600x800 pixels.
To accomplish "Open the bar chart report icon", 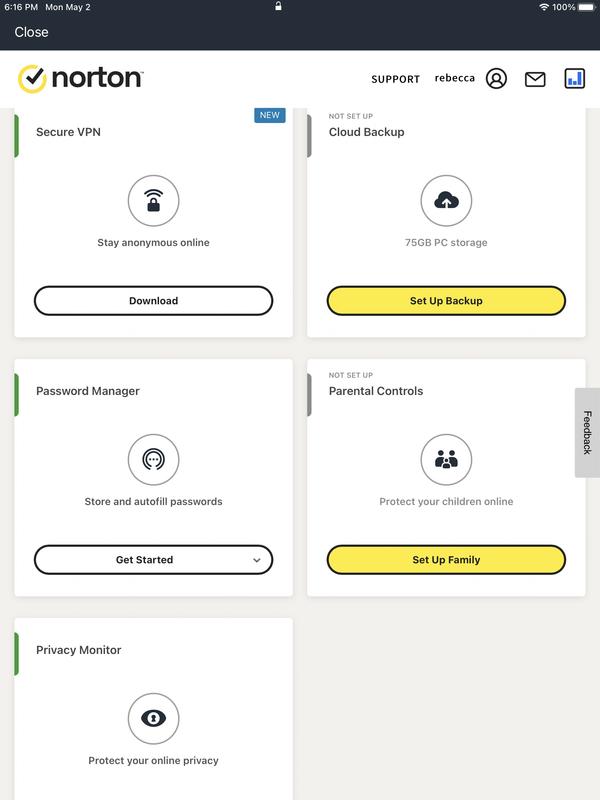I will coord(574,79).
